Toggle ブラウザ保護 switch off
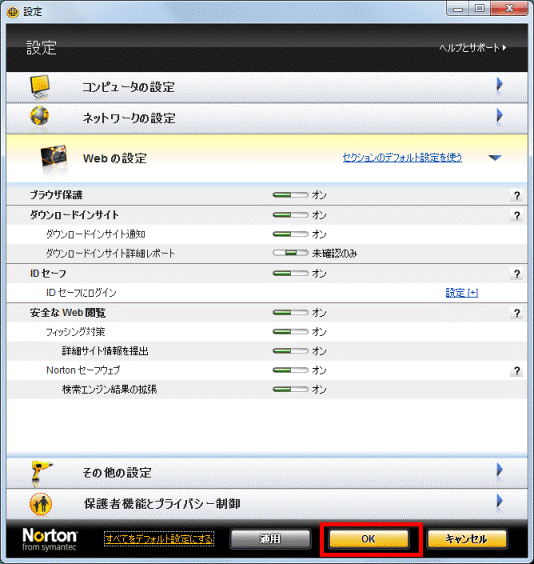Image resolution: width=534 pixels, height=564 pixels. pyautogui.click(x=290, y=195)
